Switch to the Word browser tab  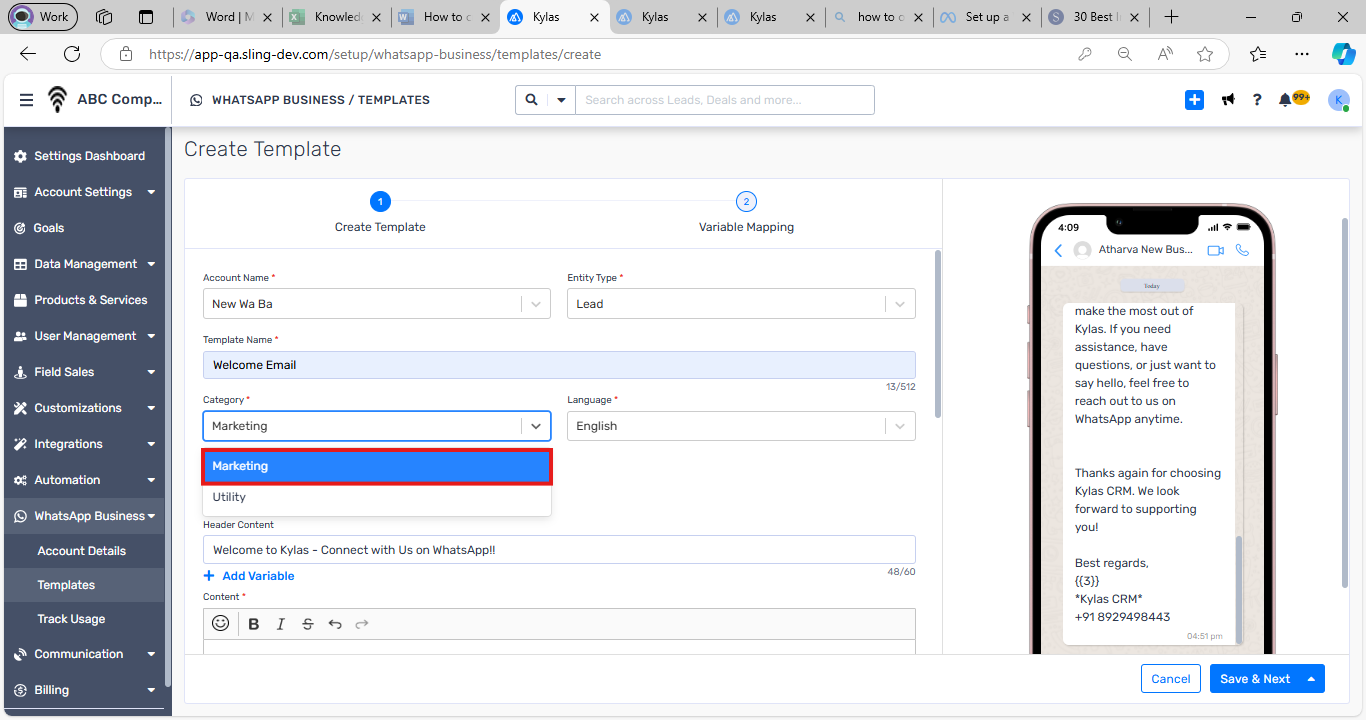[226, 17]
